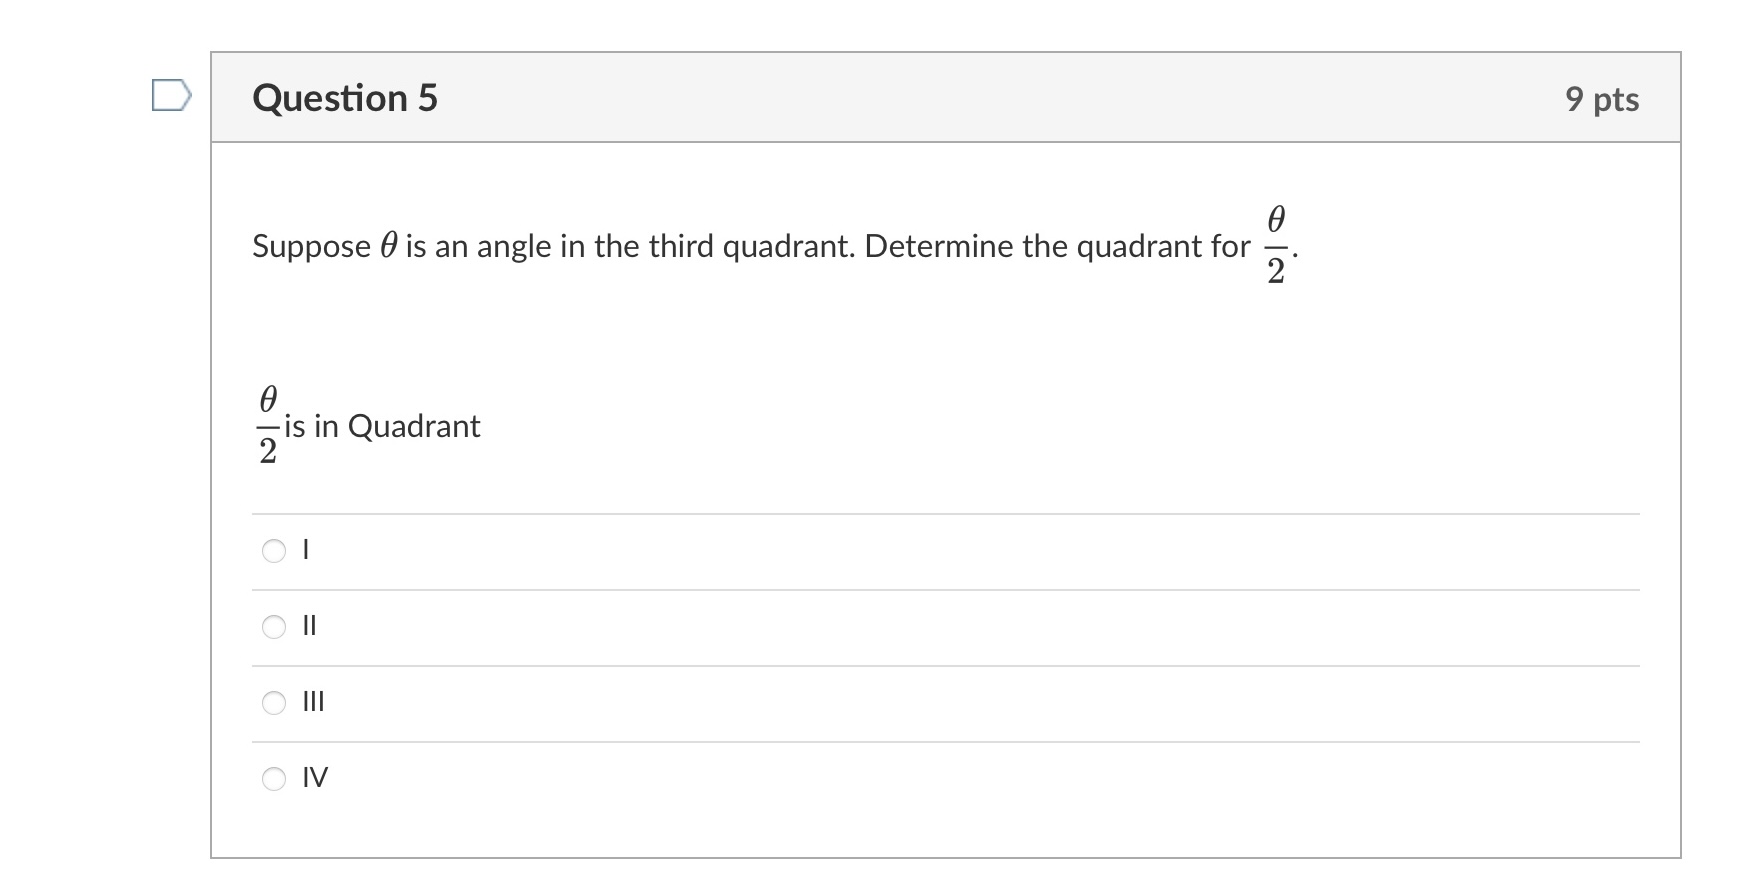The width and height of the screenshot is (1759, 896).
Task: Click the answer option label III
Action: (312, 703)
